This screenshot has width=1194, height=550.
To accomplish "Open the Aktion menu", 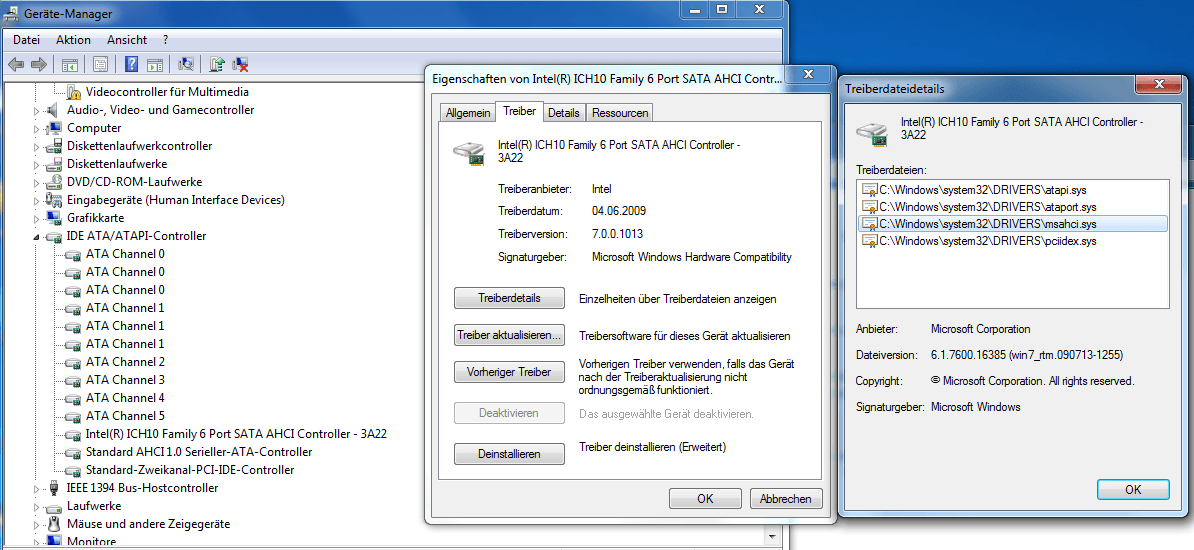I will pyautogui.click(x=73, y=40).
